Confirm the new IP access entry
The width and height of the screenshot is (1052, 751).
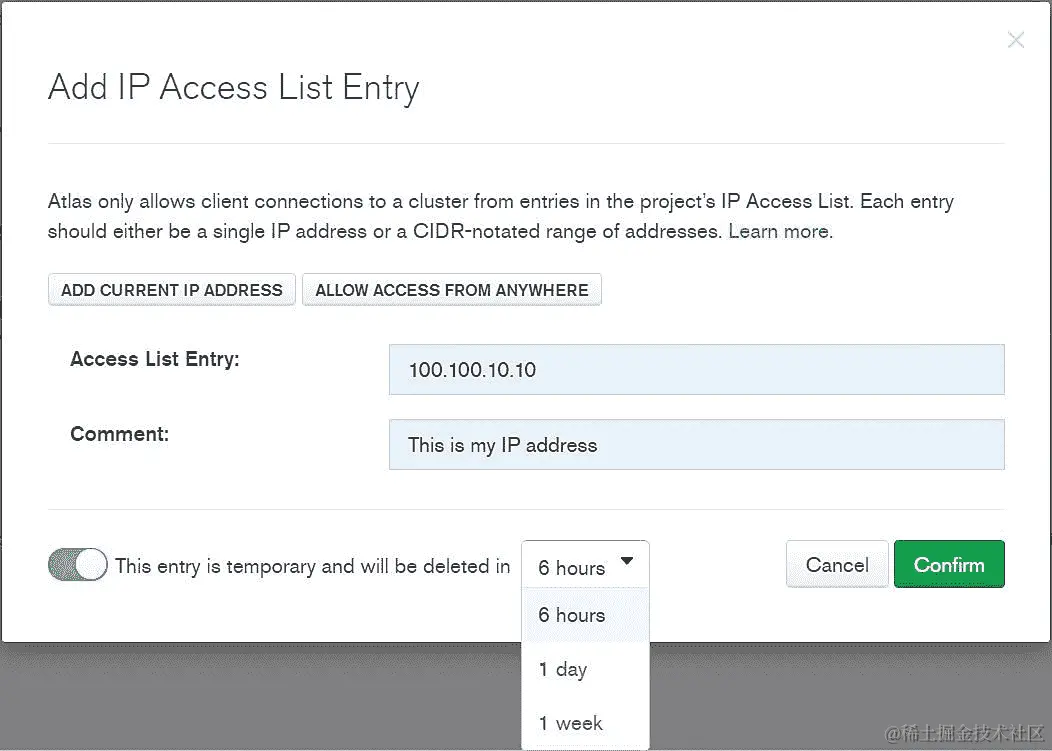coord(949,565)
